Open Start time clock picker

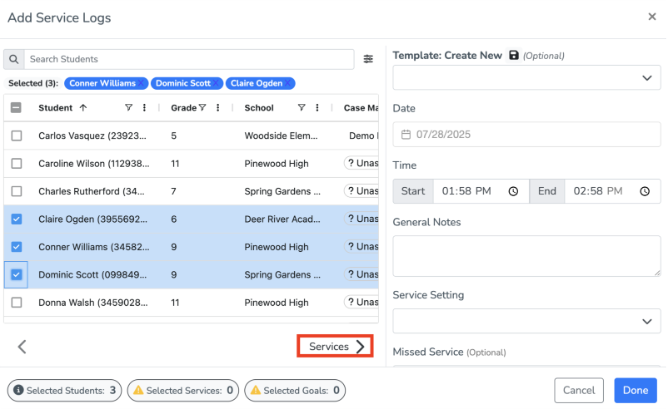(x=513, y=192)
